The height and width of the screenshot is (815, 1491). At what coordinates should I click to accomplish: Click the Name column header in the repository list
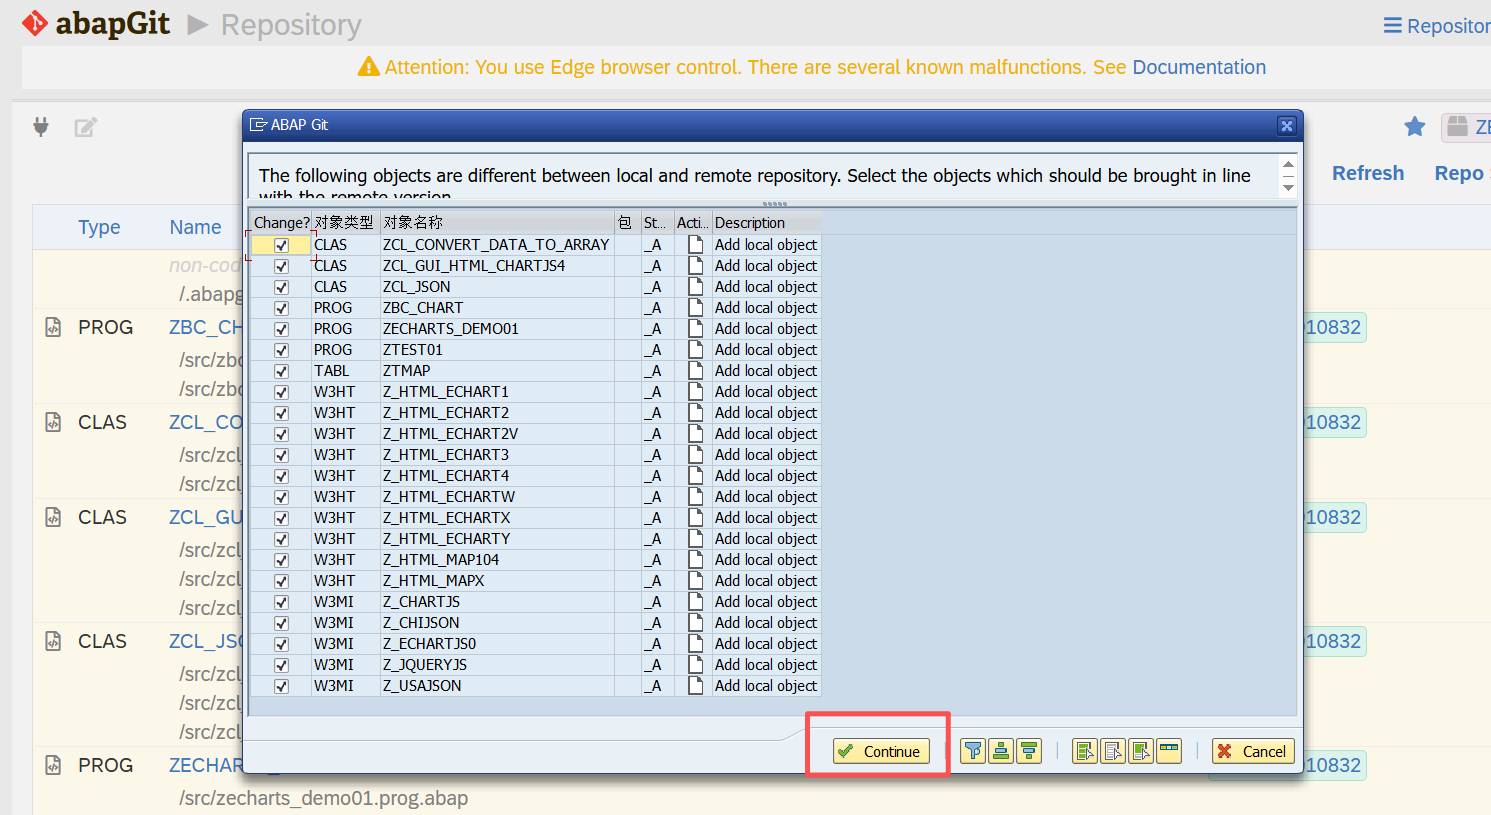pos(195,227)
